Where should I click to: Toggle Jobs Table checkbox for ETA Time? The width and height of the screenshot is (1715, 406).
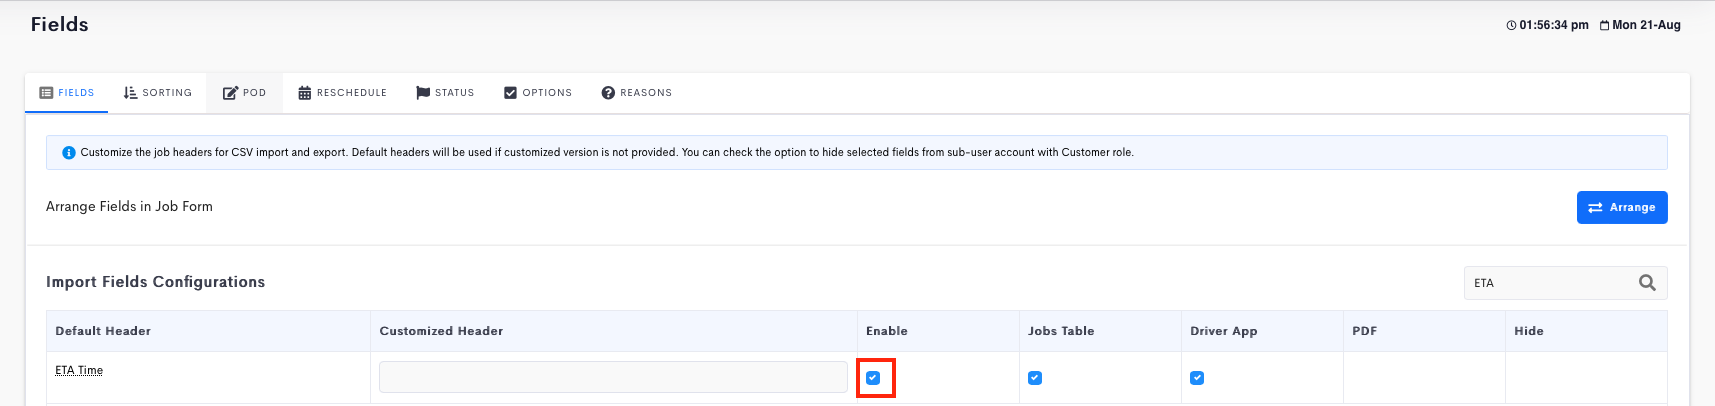coord(1035,378)
